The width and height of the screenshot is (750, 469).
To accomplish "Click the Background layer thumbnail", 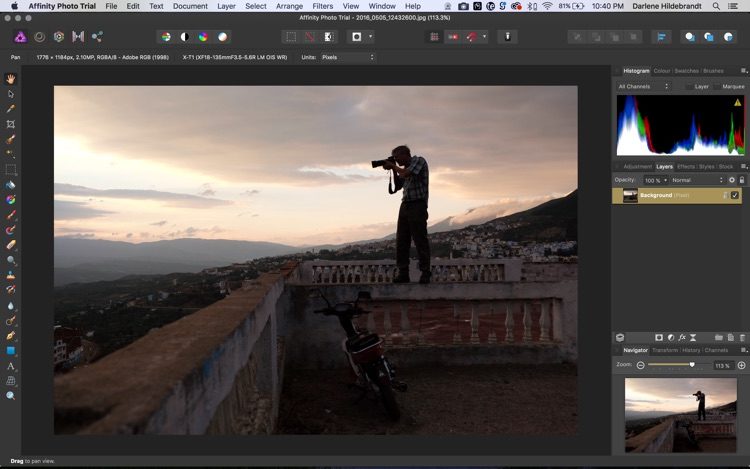I will pos(630,196).
